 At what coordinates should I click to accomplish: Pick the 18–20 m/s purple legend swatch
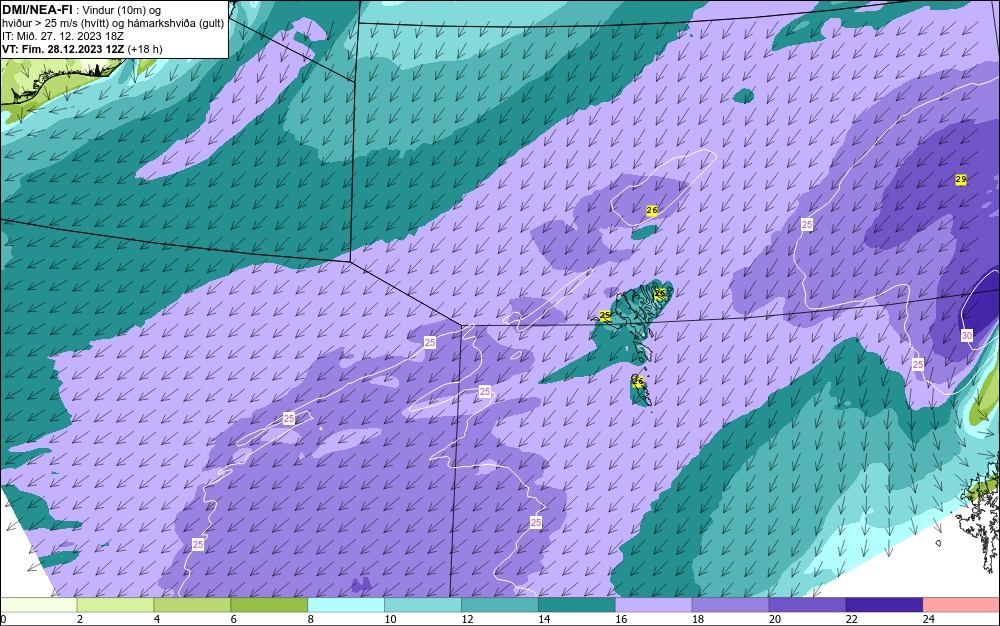pyautogui.click(x=730, y=605)
